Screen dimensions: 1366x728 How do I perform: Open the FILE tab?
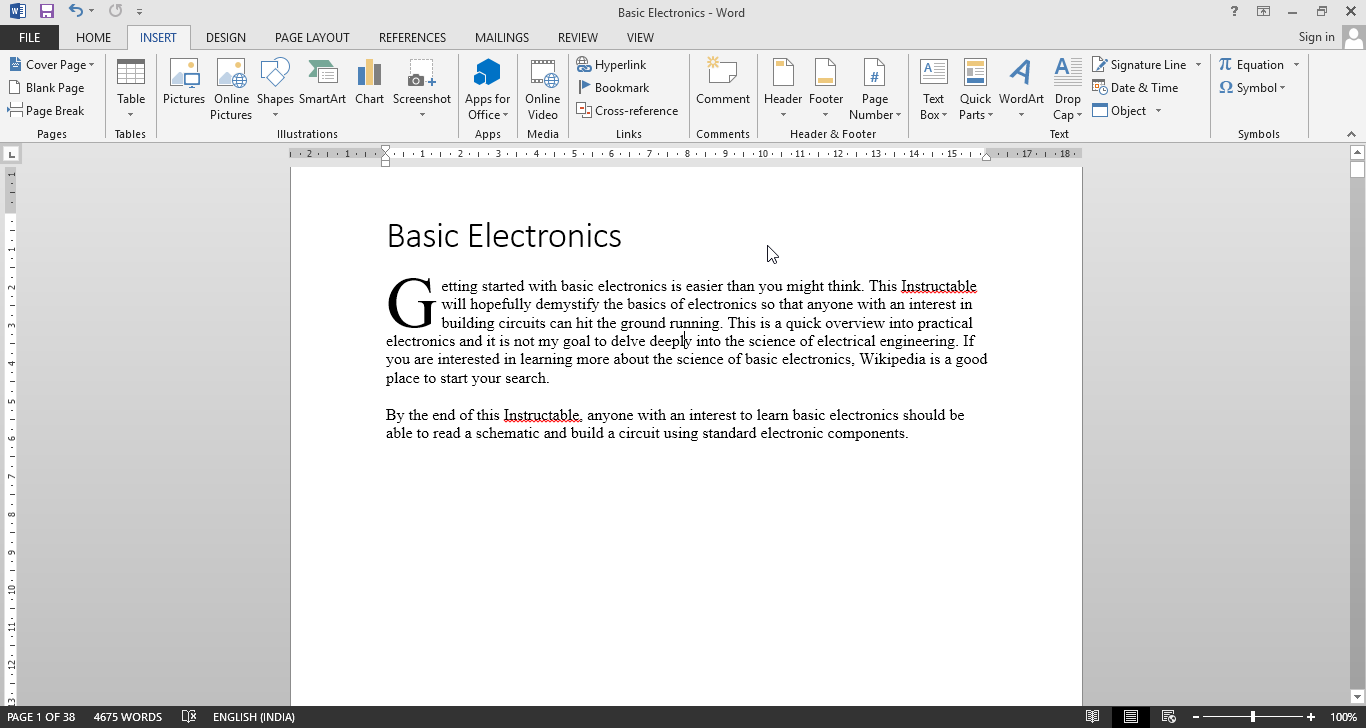click(29, 38)
